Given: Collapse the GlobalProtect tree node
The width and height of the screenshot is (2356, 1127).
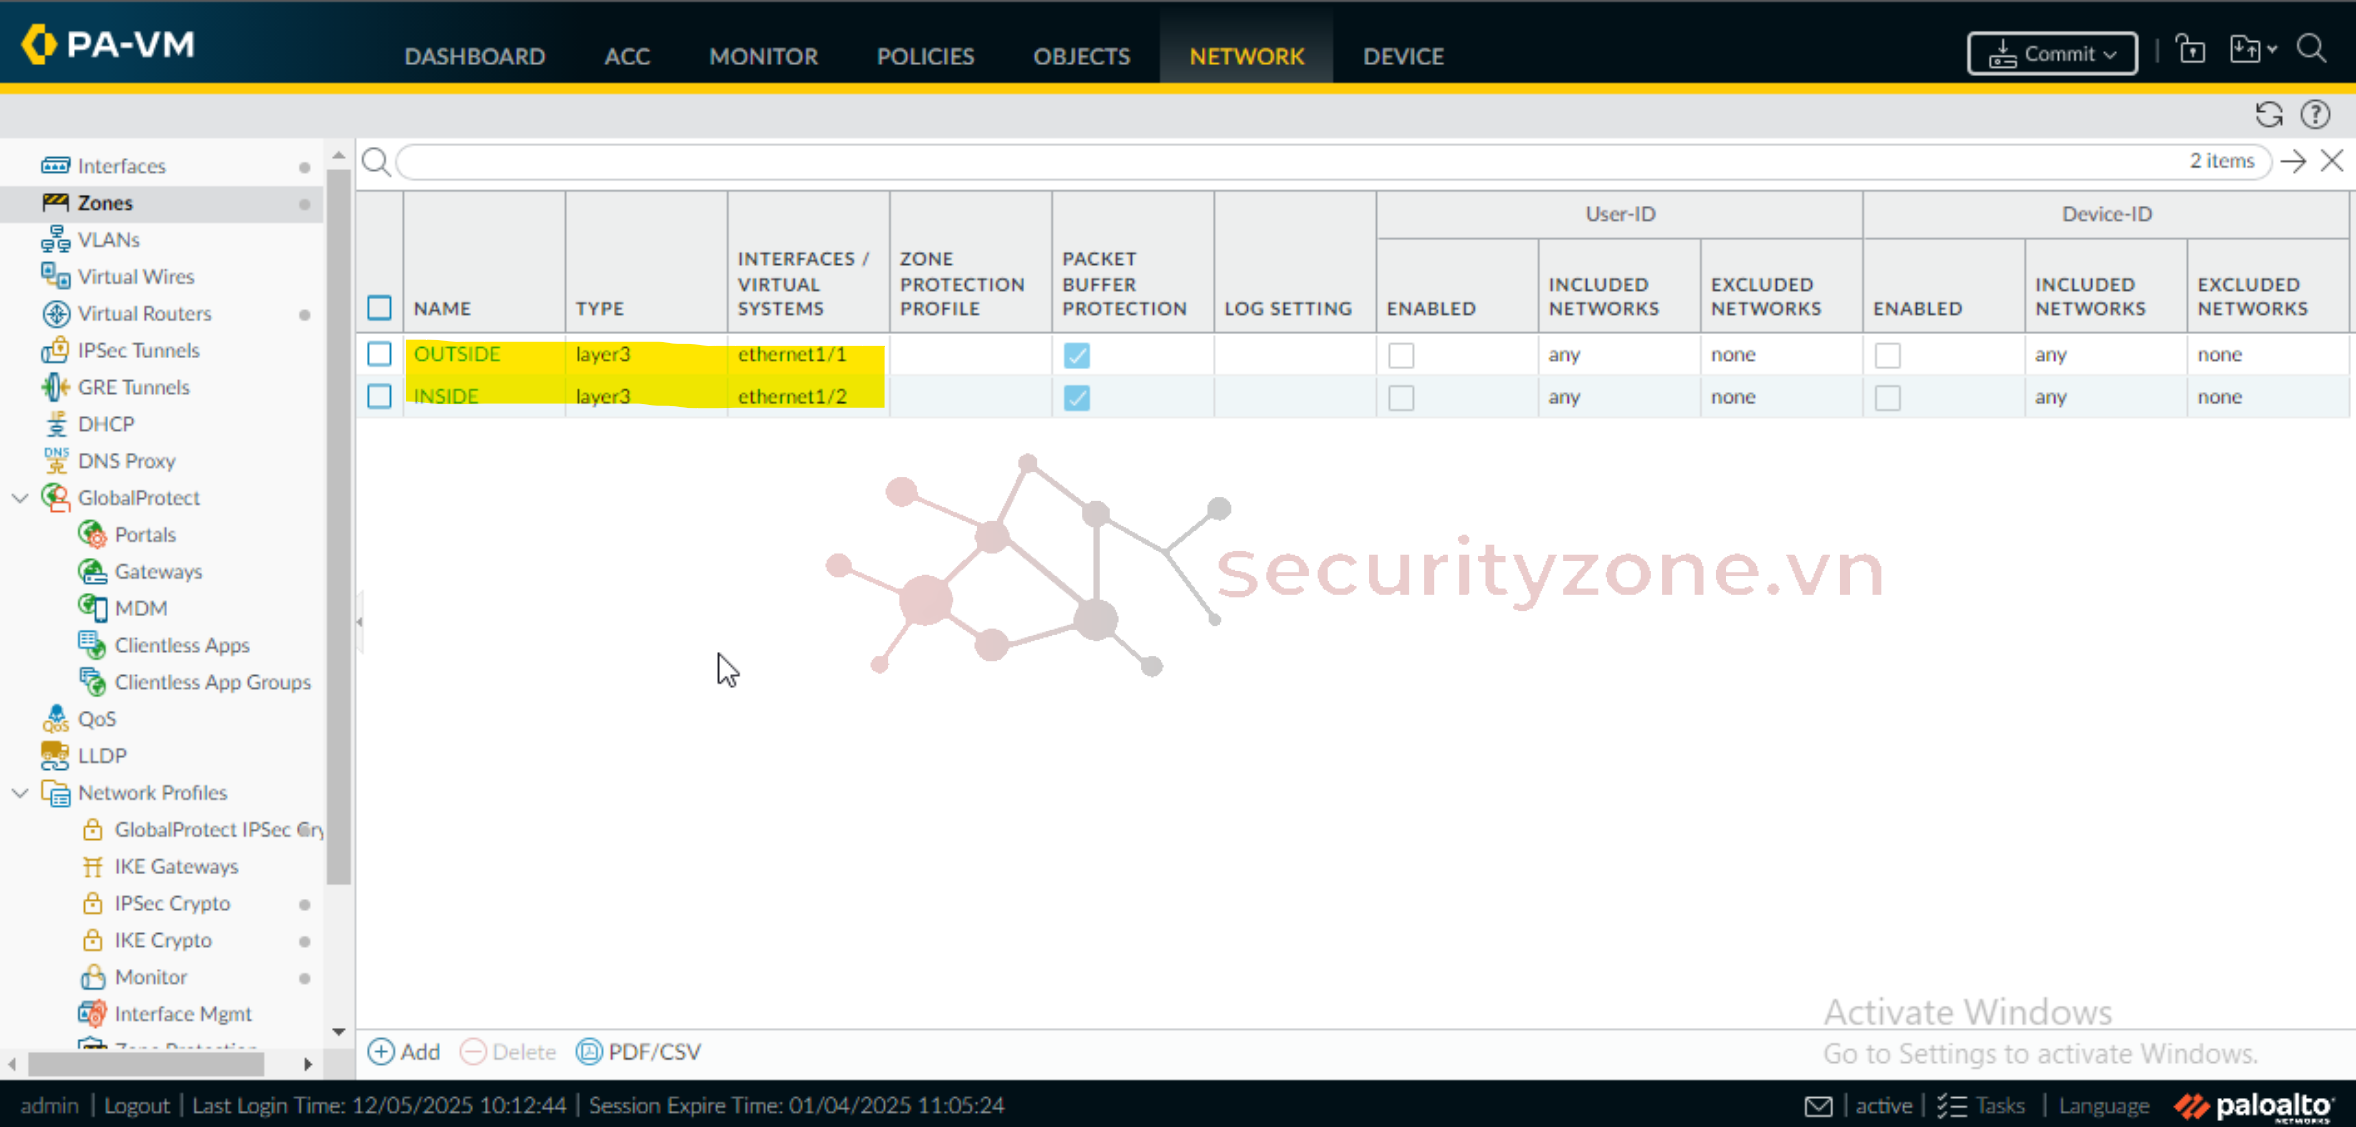Looking at the screenshot, I should tap(19, 497).
